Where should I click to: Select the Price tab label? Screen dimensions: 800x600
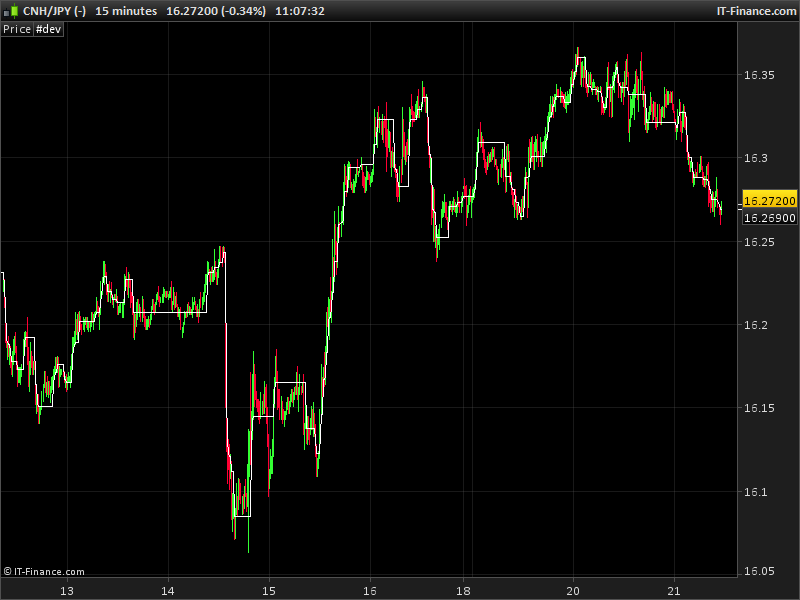(x=17, y=29)
